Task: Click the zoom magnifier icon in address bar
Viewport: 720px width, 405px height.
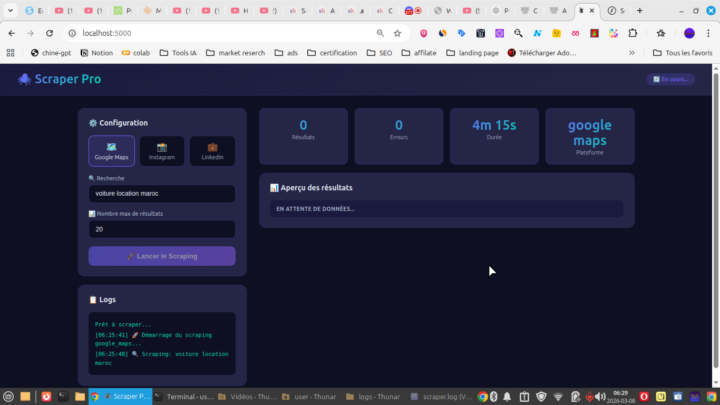Action: (380, 33)
